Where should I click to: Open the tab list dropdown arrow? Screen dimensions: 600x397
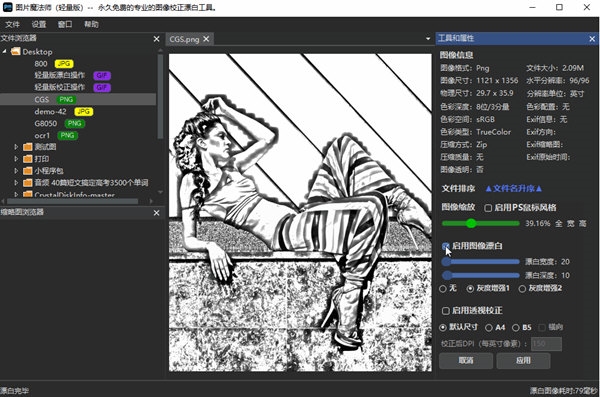428,39
